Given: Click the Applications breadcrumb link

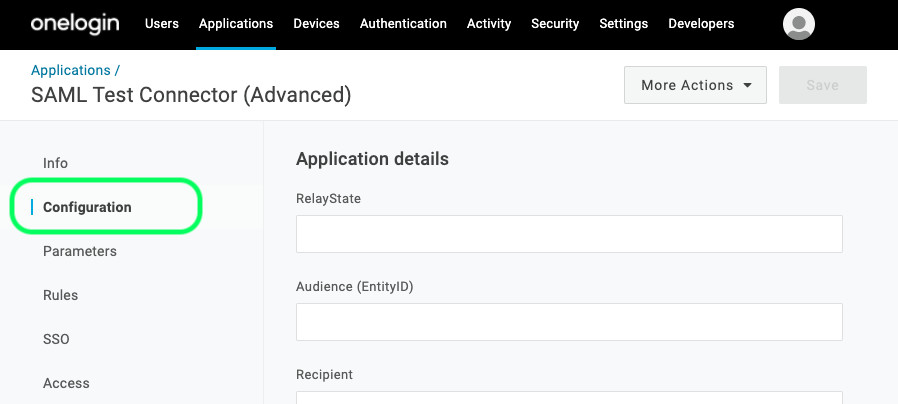Looking at the screenshot, I should point(70,70).
